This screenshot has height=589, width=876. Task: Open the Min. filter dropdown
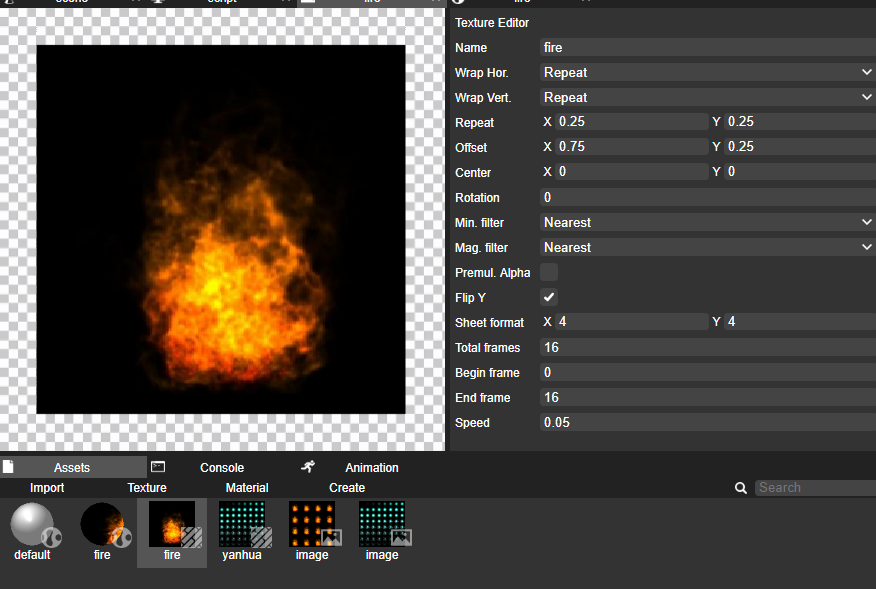pyautogui.click(x=708, y=222)
